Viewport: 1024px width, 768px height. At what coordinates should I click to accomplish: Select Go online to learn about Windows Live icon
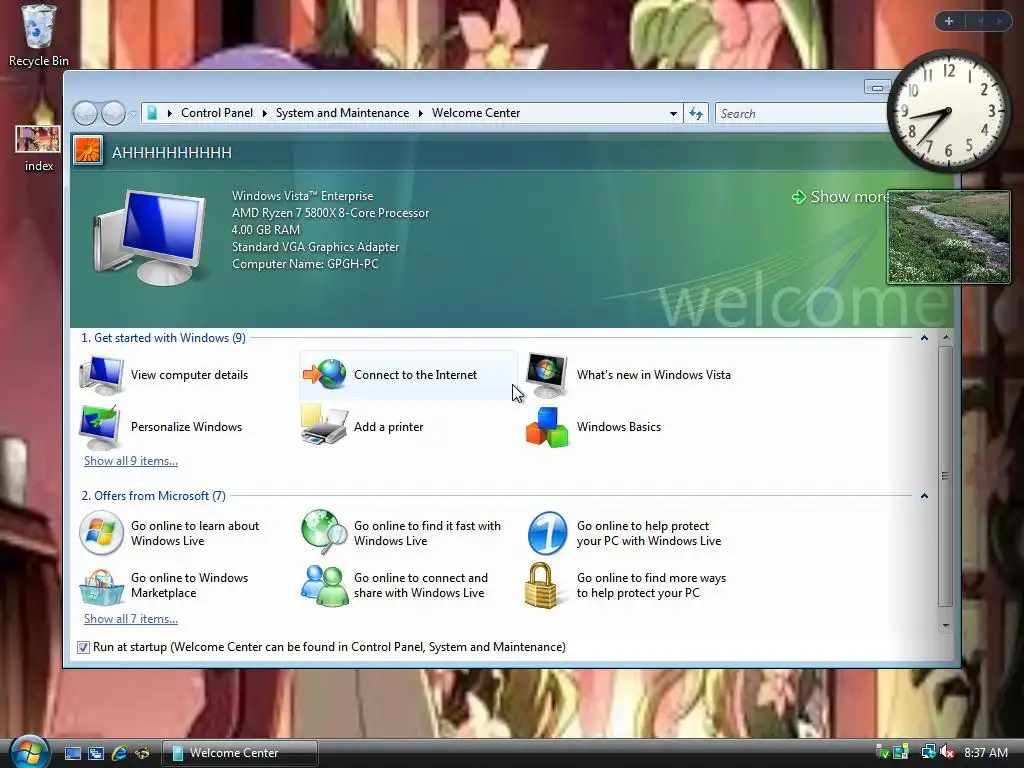click(x=101, y=533)
